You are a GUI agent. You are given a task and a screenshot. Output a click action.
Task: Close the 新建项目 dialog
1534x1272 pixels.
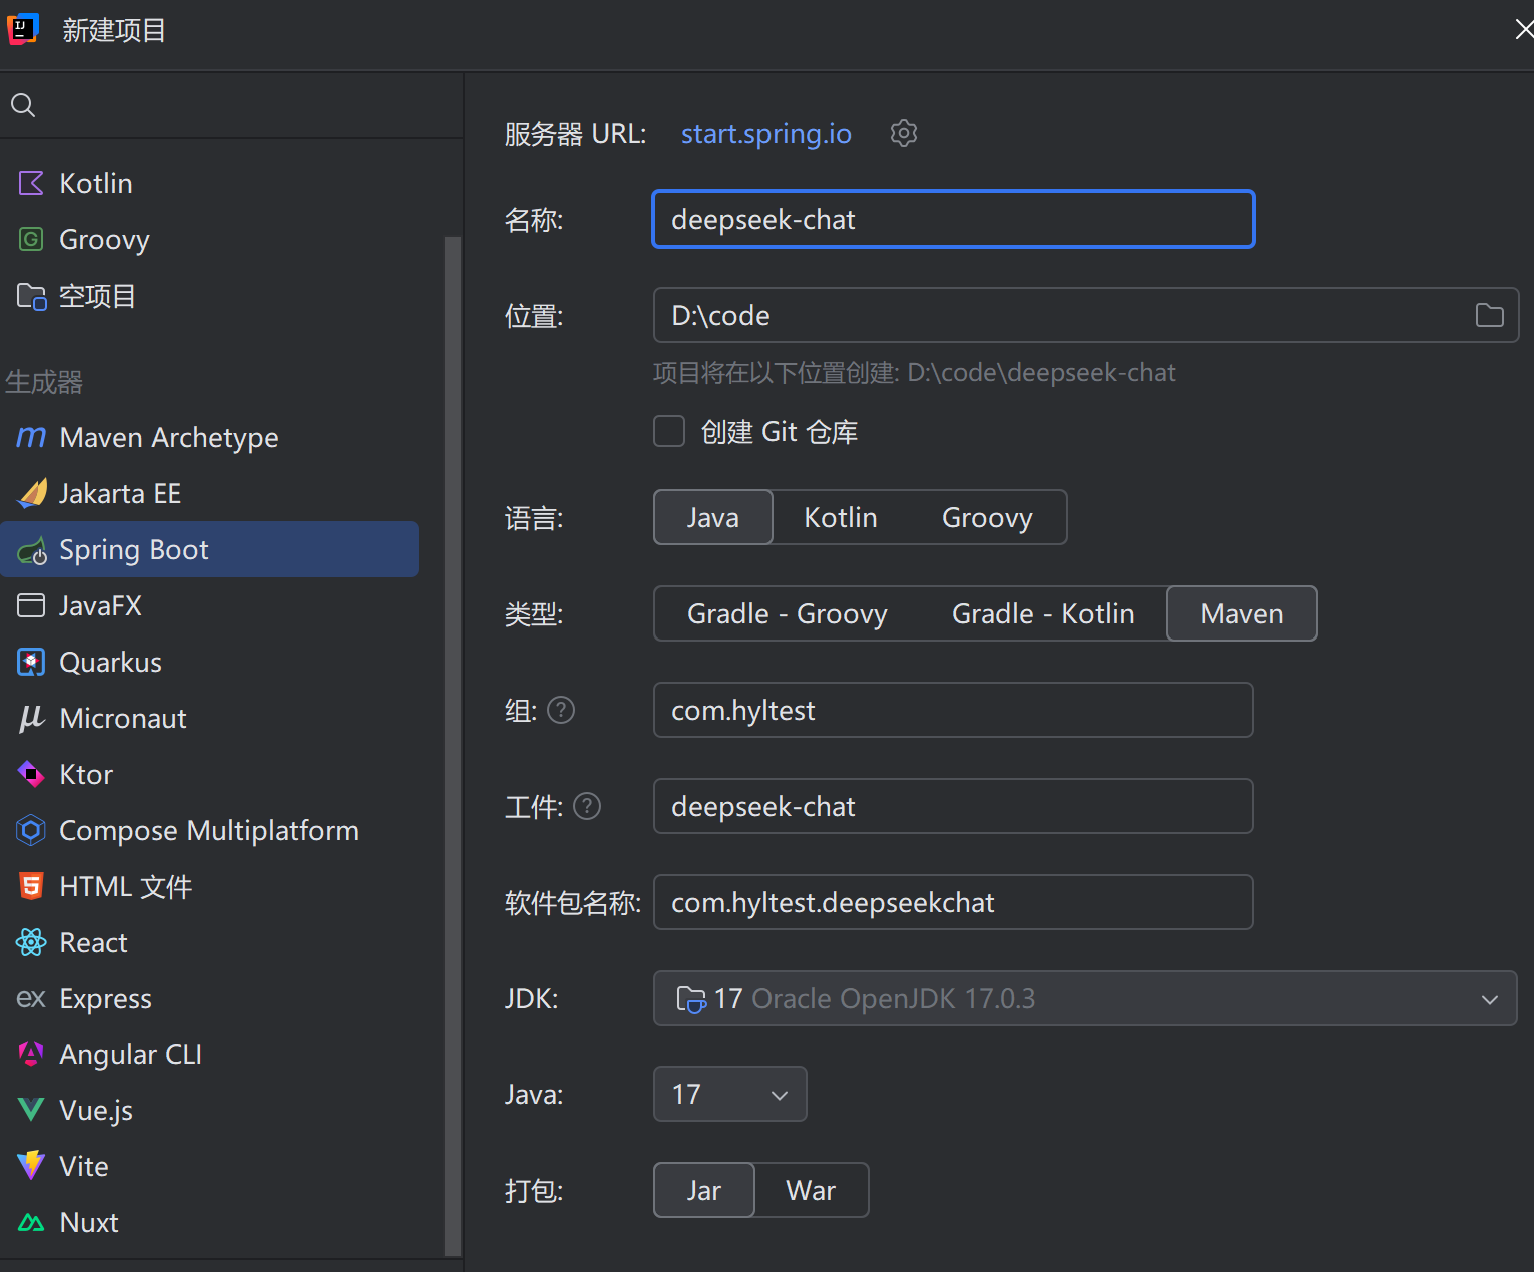(1523, 29)
